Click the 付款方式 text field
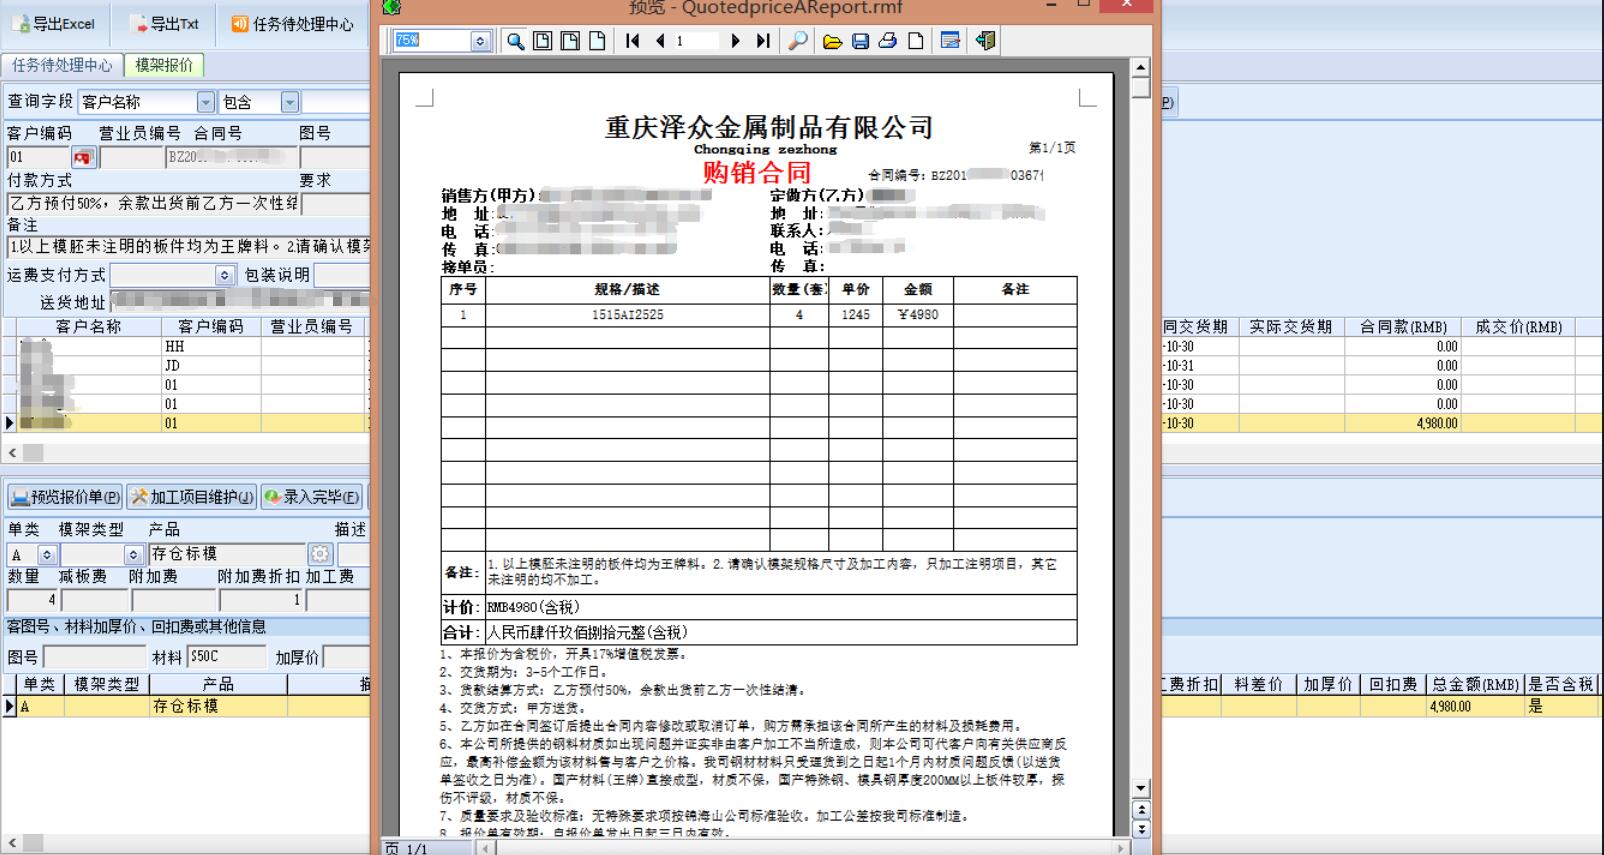 click(x=152, y=204)
